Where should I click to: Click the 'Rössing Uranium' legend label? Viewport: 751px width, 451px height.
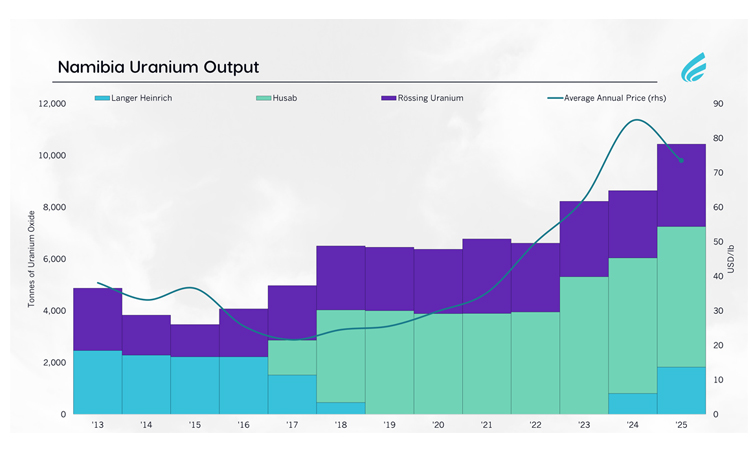tap(430, 98)
